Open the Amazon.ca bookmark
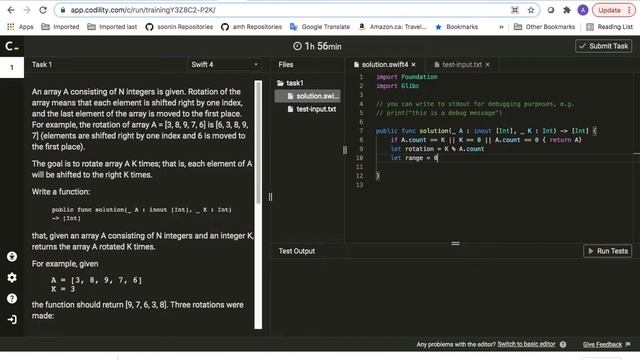This screenshot has height=360, width=640. click(392, 27)
